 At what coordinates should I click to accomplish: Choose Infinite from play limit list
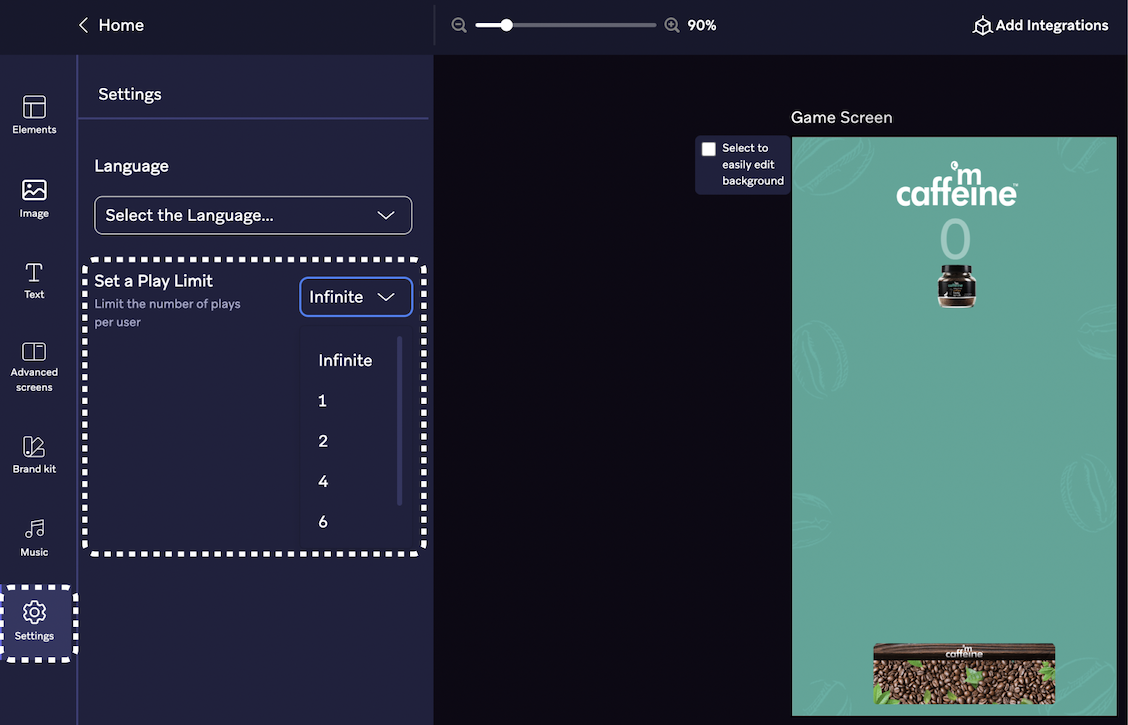click(x=345, y=360)
